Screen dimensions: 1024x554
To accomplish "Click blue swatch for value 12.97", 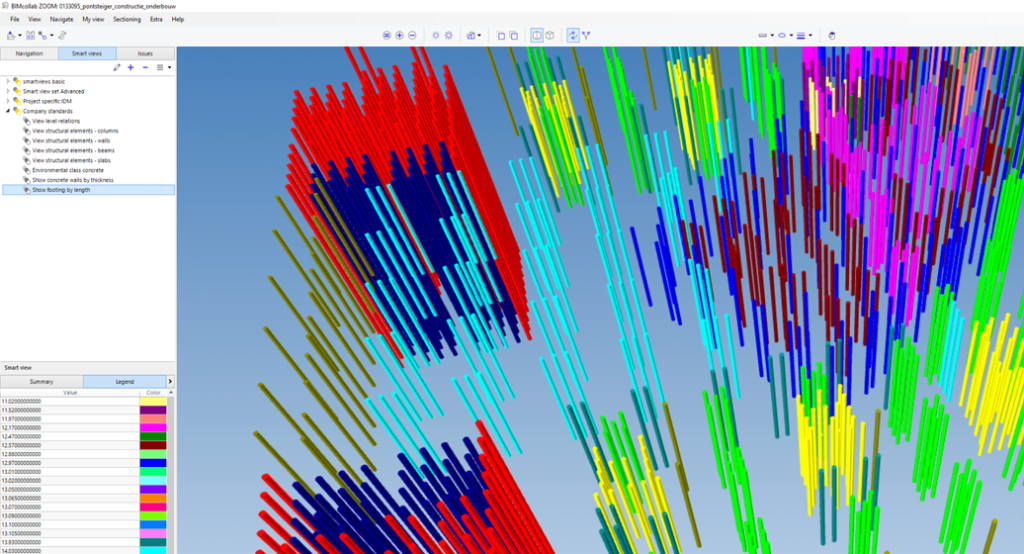I will pos(153,463).
